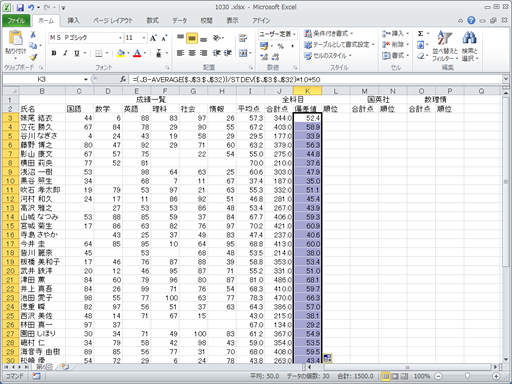Click the Merge and Center icon
512x384 pixels.
click(x=243, y=53)
